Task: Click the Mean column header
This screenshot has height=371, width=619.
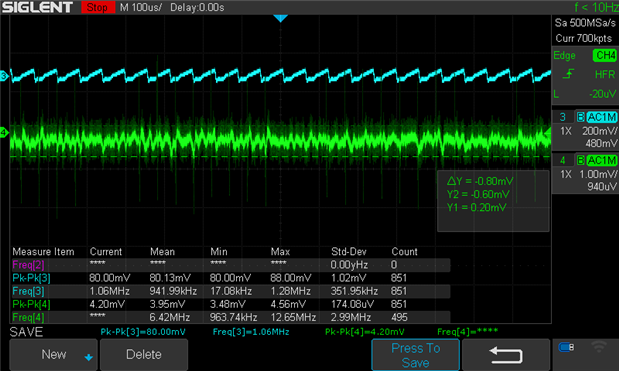Action: [x=162, y=252]
